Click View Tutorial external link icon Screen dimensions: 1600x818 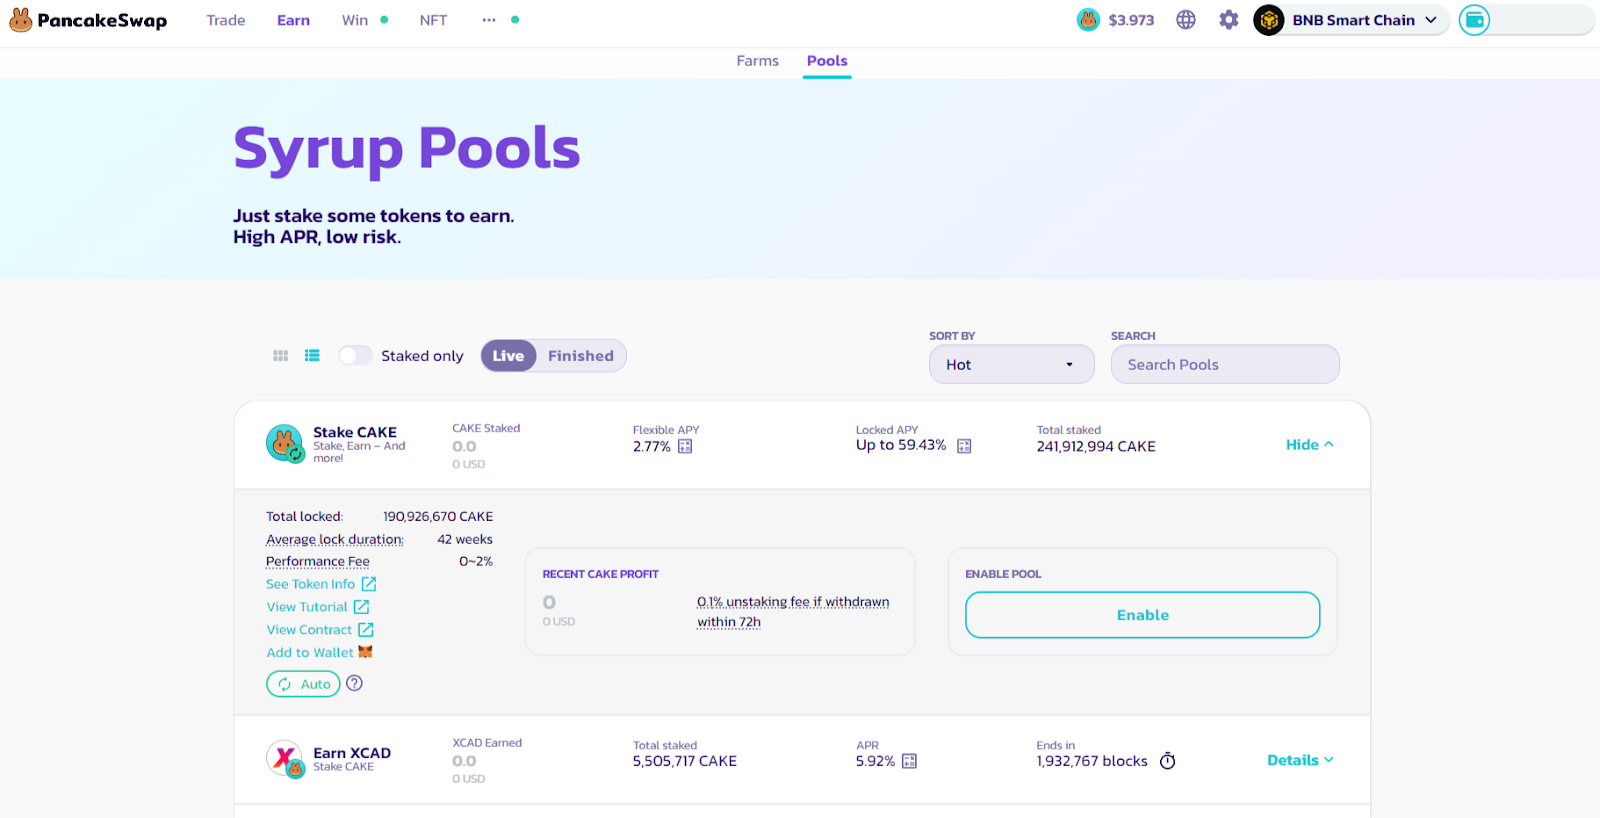[361, 607]
